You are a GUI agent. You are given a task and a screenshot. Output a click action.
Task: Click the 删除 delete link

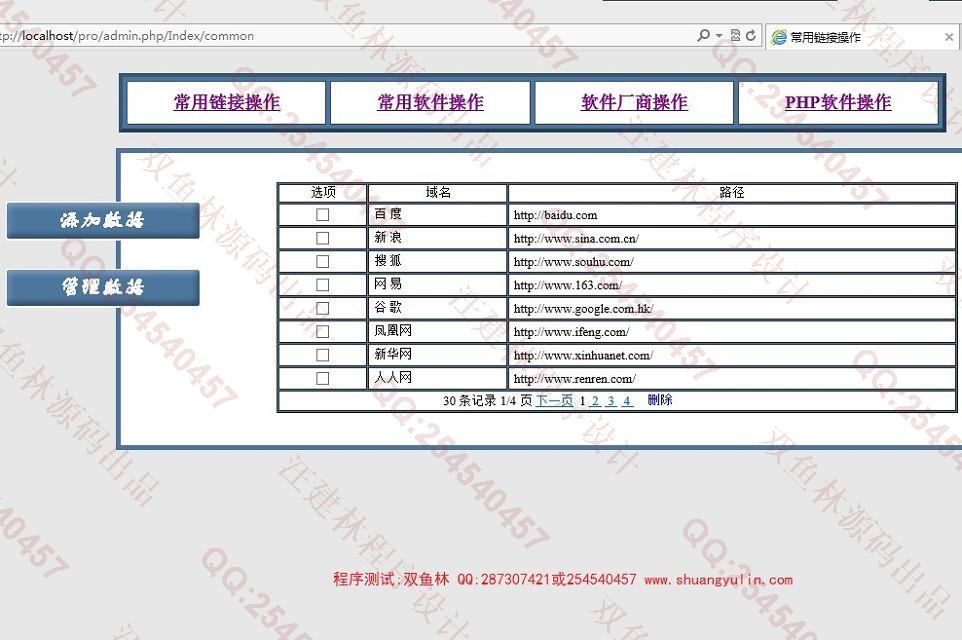pos(660,400)
